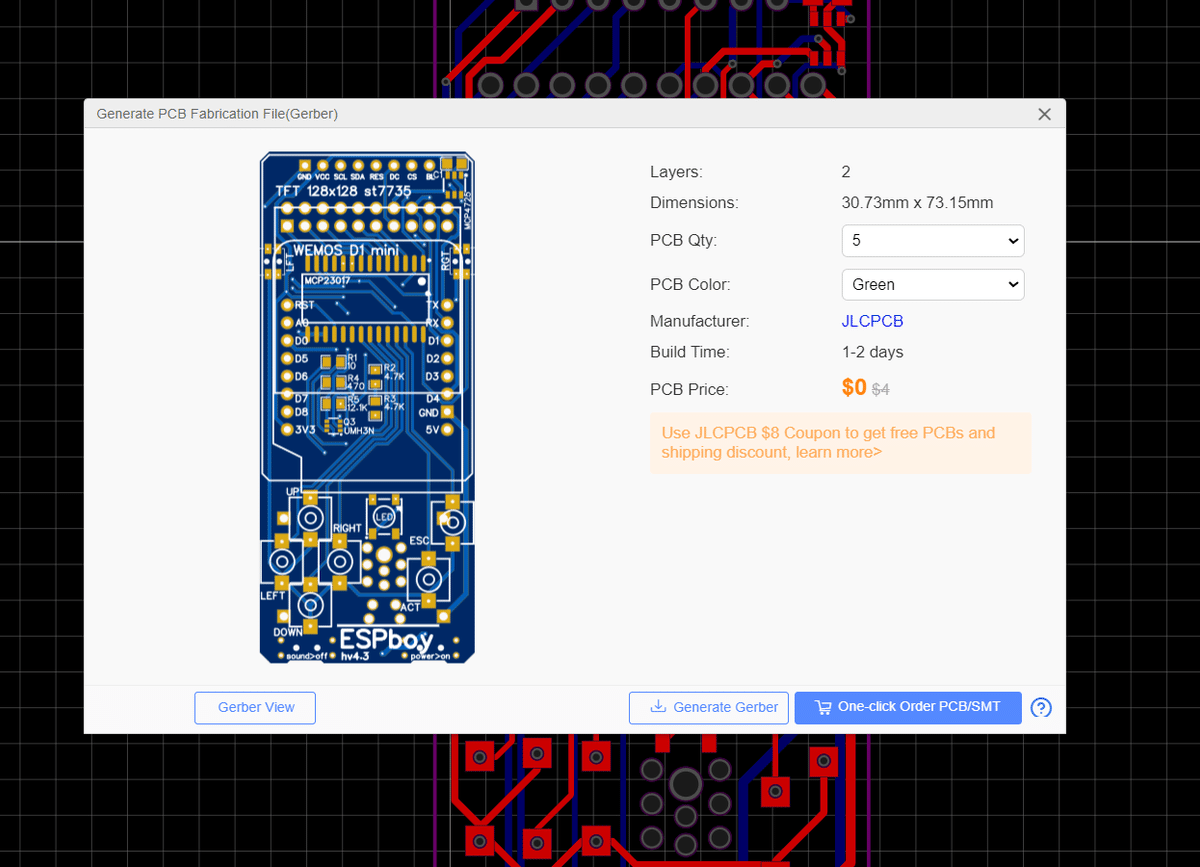Click the dialog title Generate PCB Fabrication File(Gerber)
1200x867 pixels.
click(217, 114)
